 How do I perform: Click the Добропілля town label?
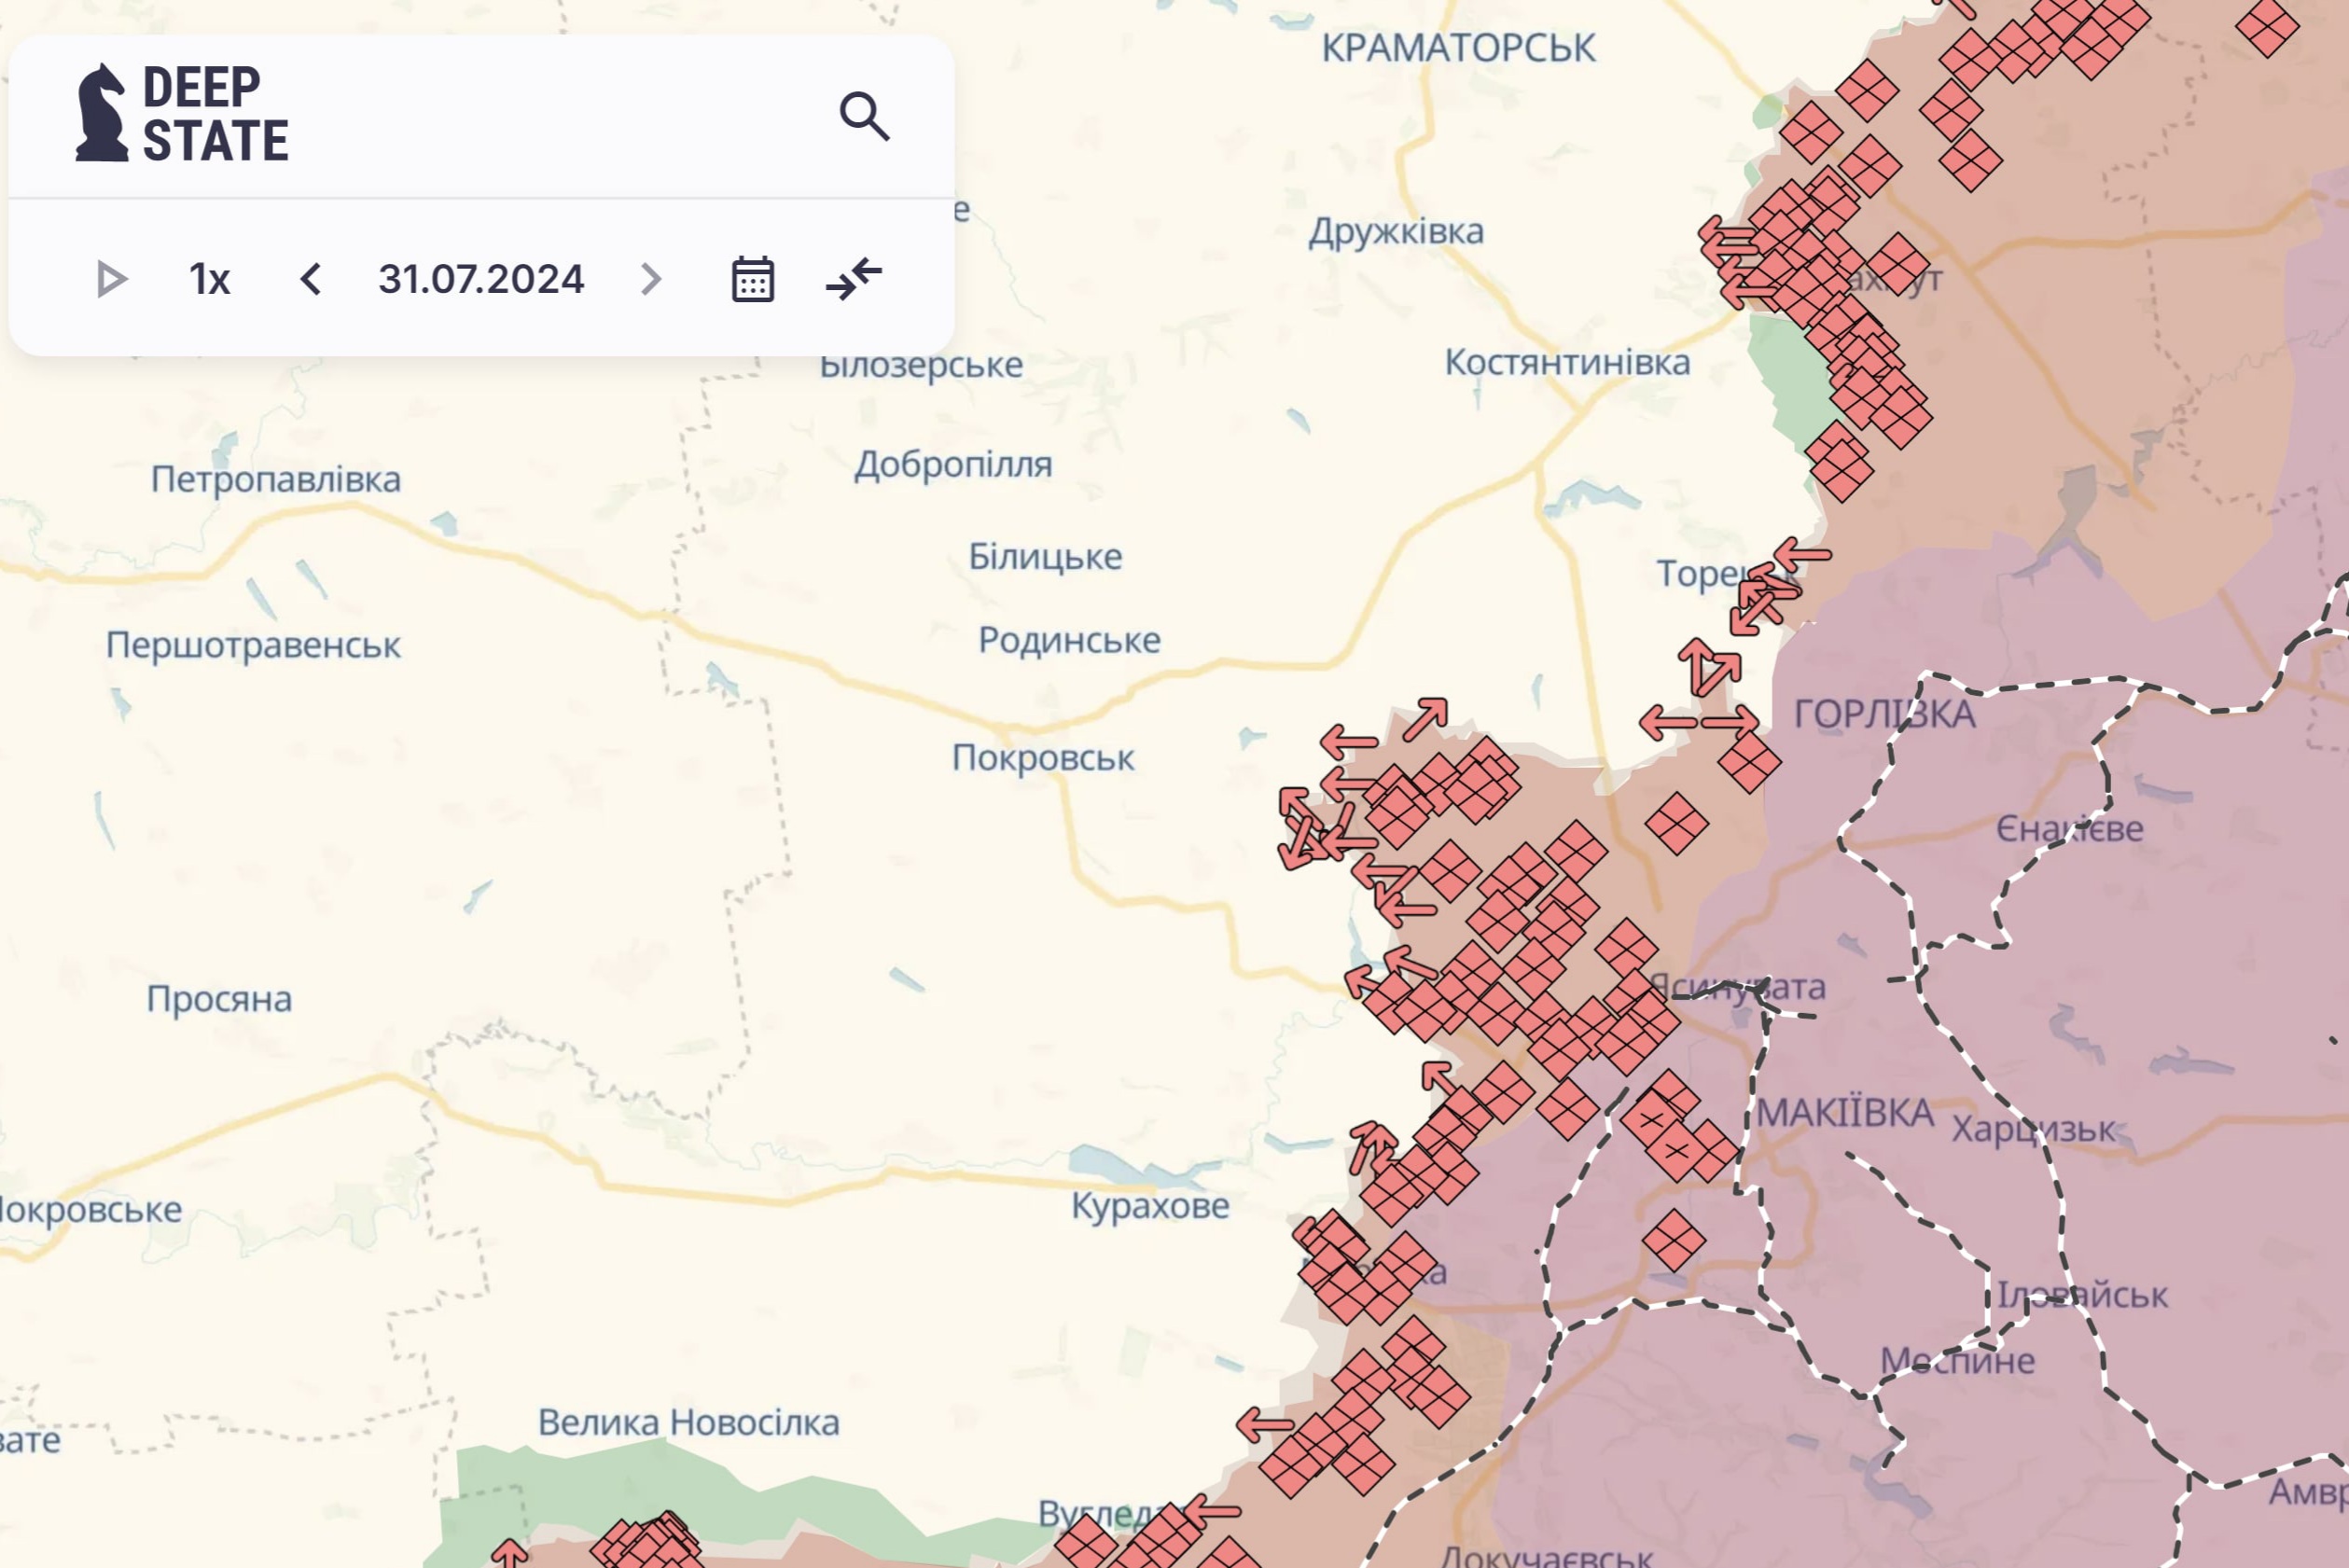click(x=953, y=465)
